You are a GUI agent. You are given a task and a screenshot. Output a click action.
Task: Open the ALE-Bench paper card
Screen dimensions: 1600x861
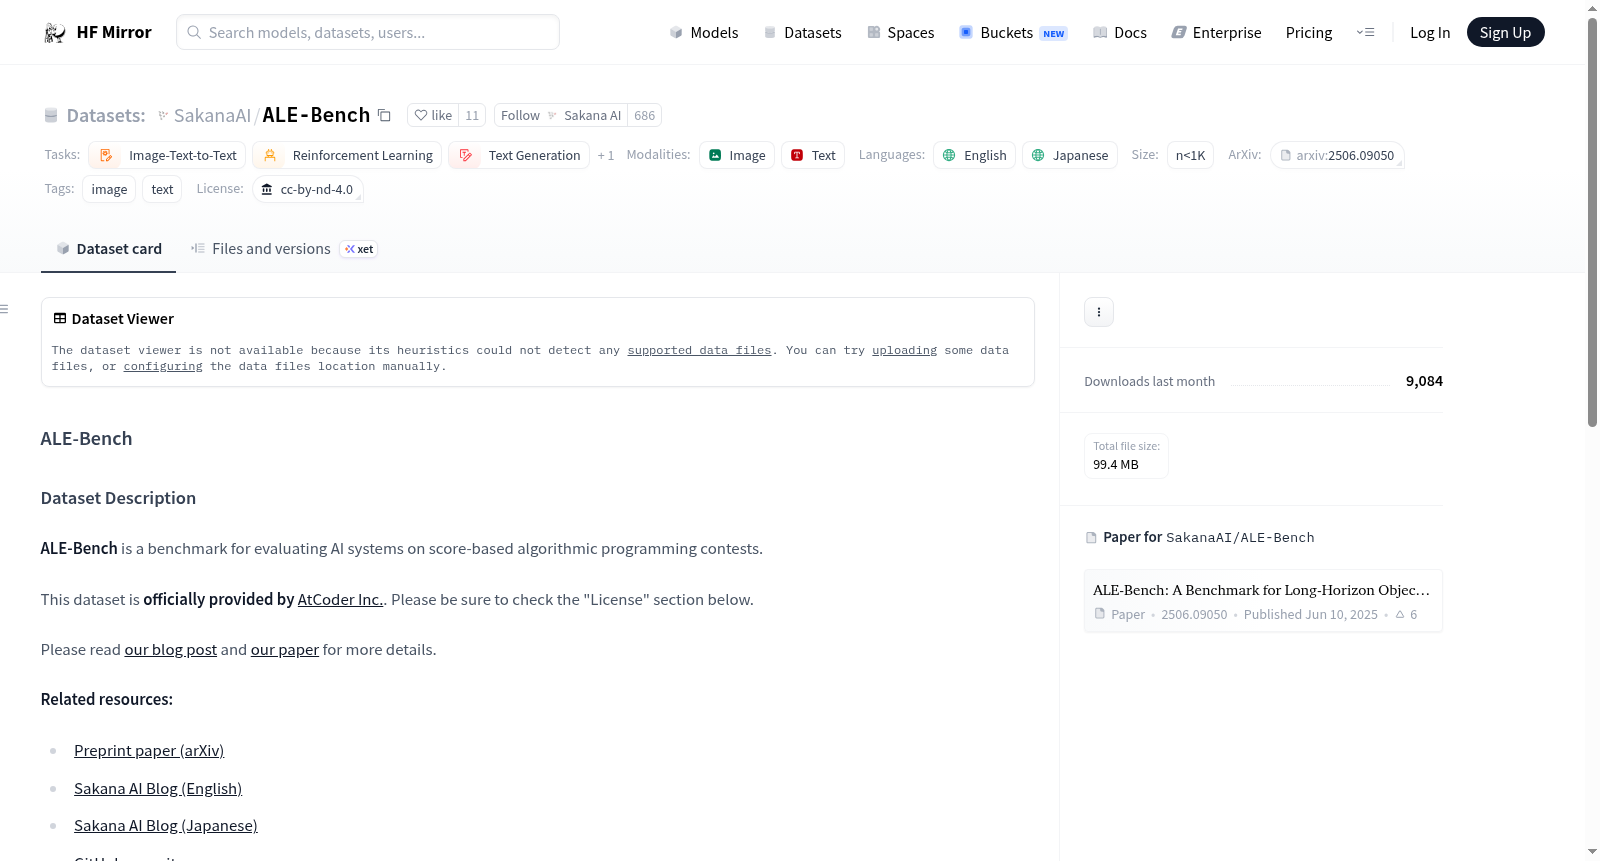[x=1263, y=601]
